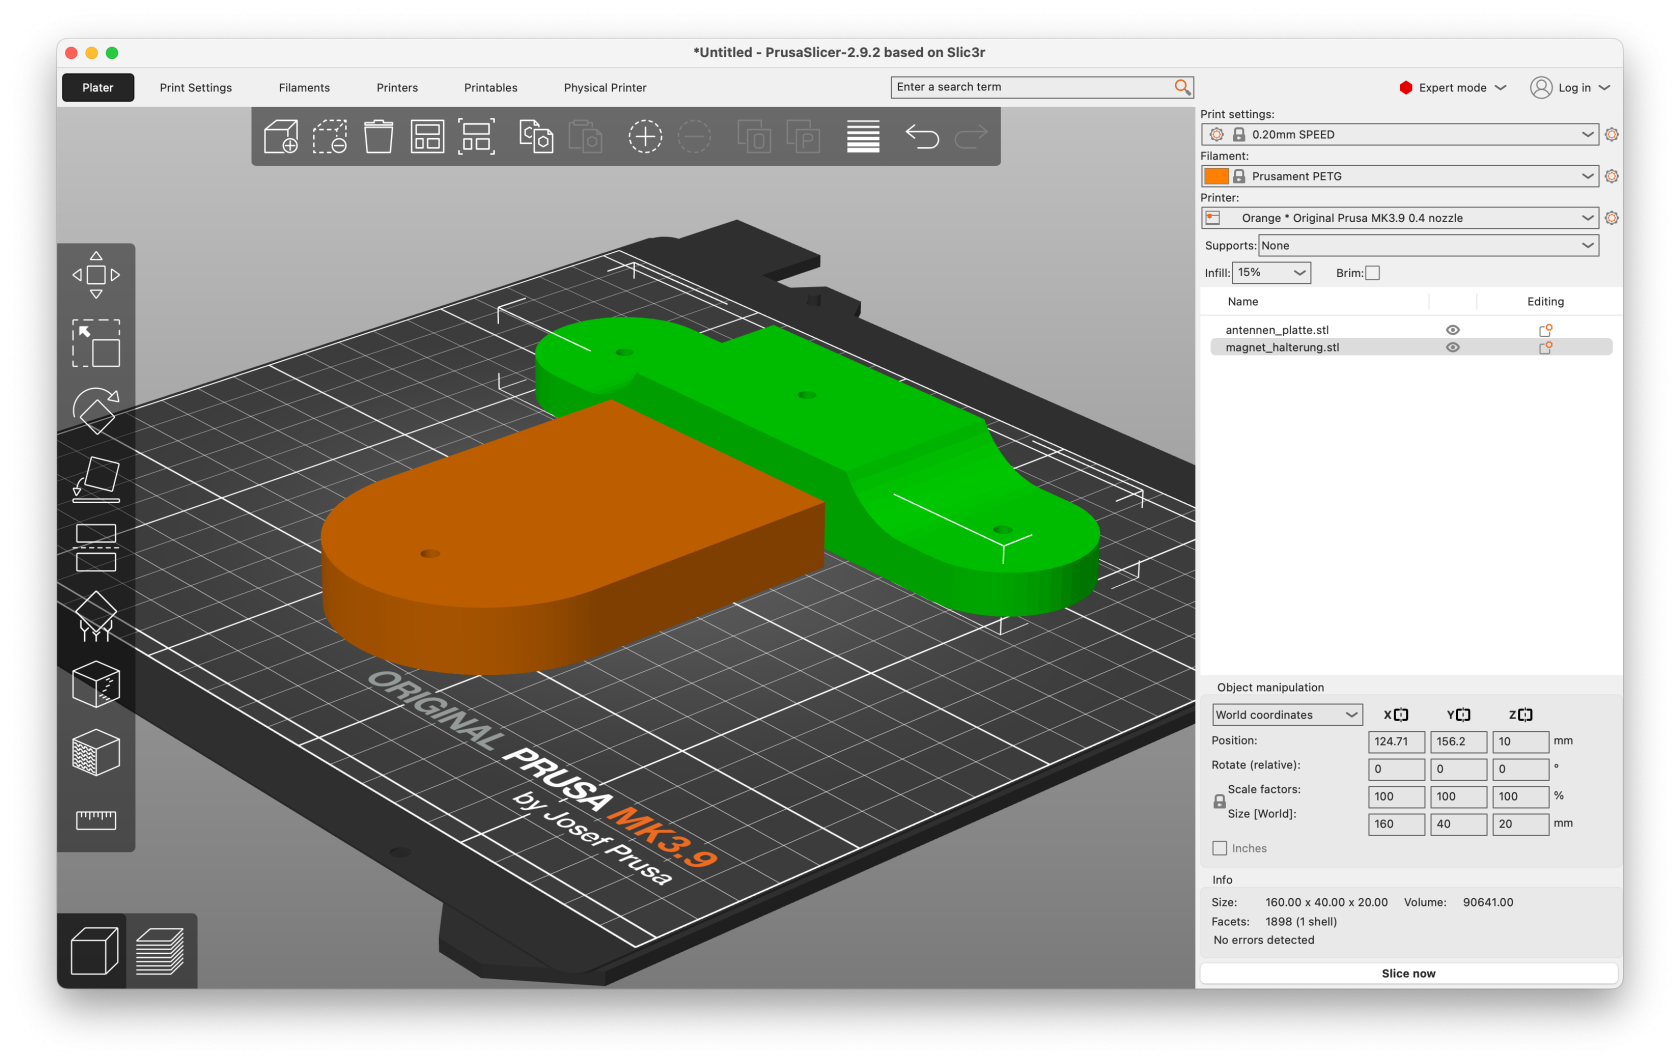This screenshot has height=1064, width=1680.
Task: Click the Arrange objects icon
Action: pos(427,136)
